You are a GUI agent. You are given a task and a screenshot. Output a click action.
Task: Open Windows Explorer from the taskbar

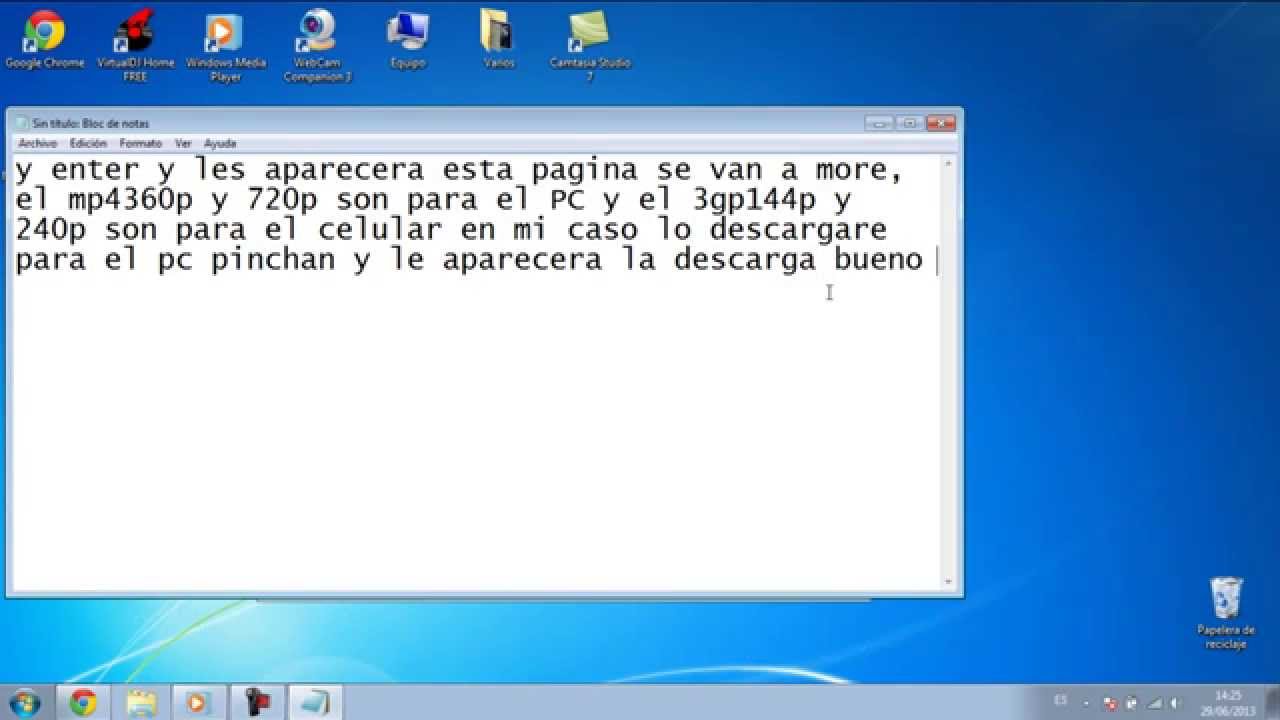tap(141, 703)
